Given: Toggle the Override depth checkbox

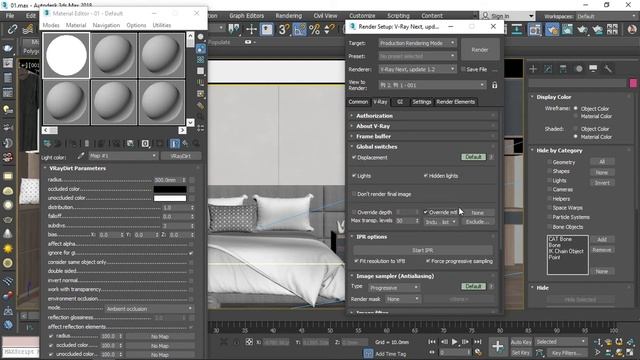Looking at the screenshot, I should pos(354,212).
